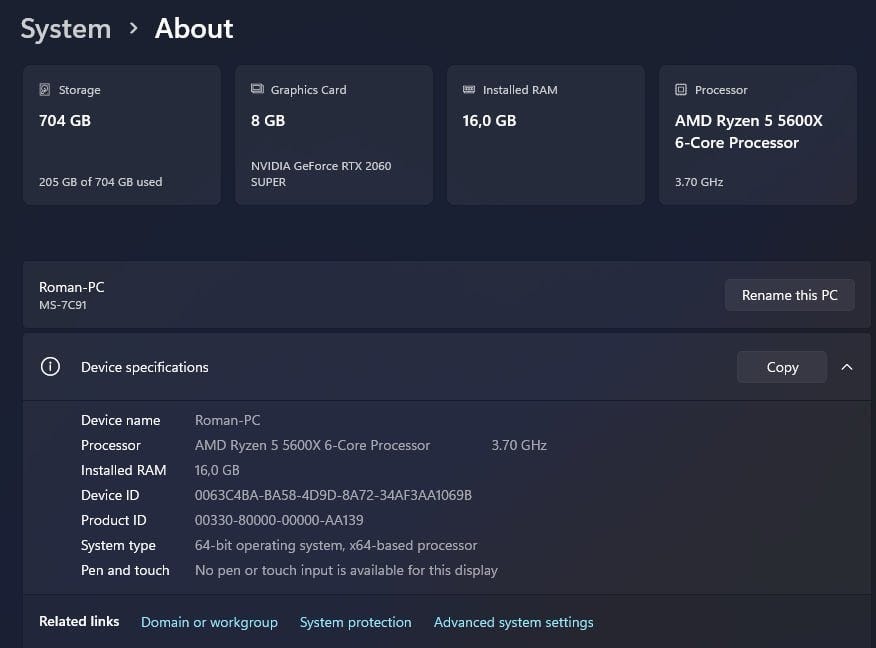Collapse the Device specifications section
Screen dimensions: 876x648
847,367
